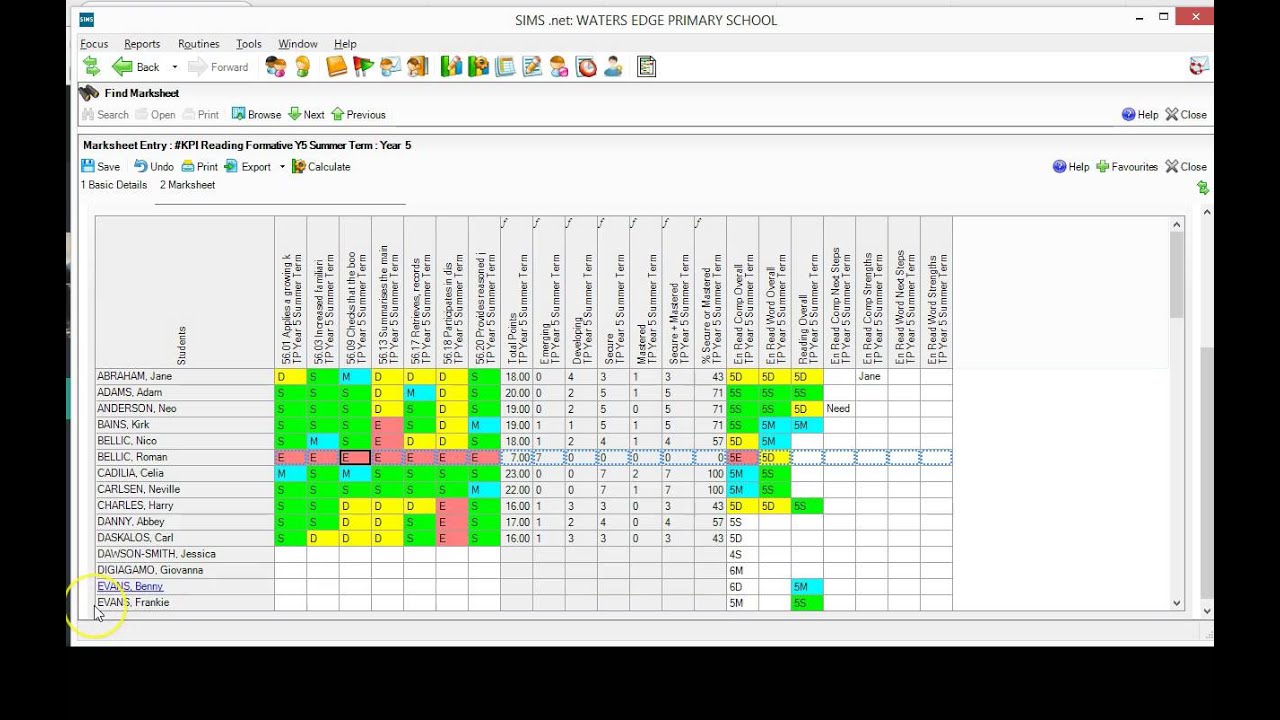
Task: Select the 'Jane' strengths cell for ABRAHAM
Action: 871,377
